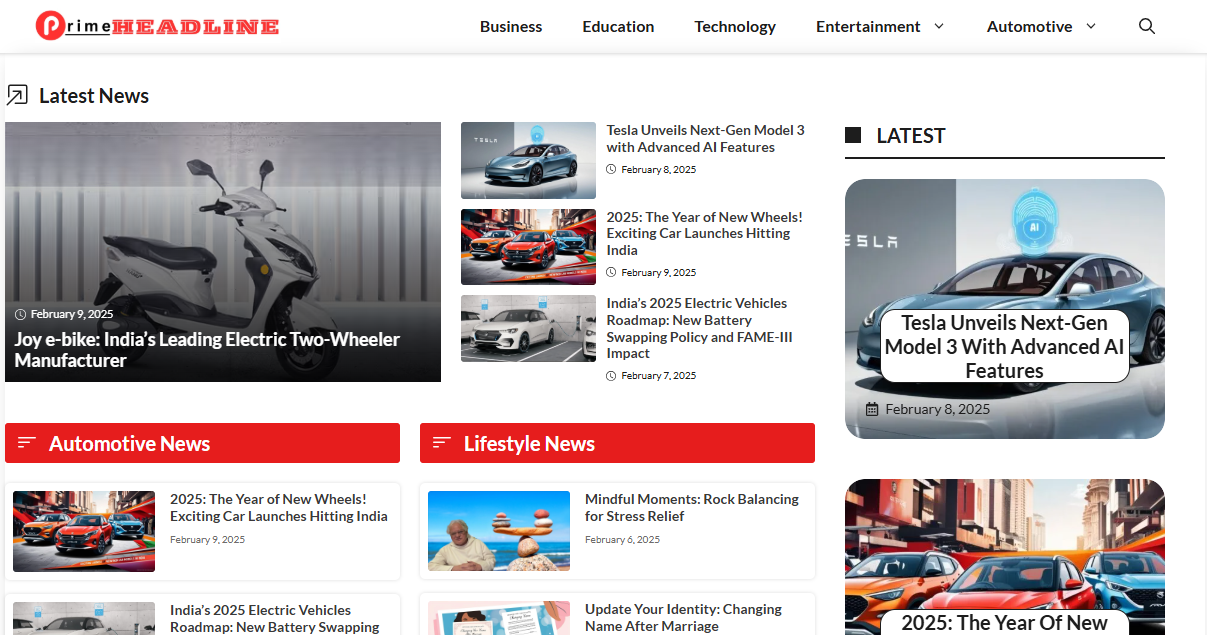Click the black square beside LATEST heading

pos(853,135)
